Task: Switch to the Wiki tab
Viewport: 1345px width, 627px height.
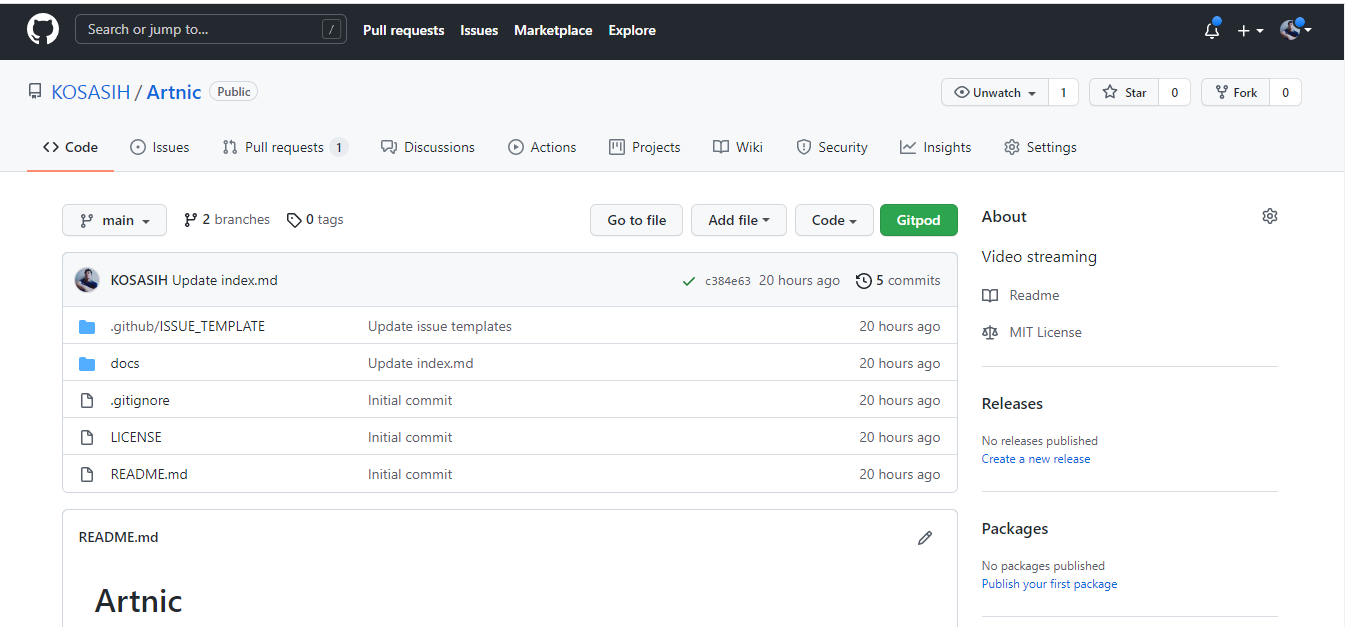Action: tap(738, 147)
